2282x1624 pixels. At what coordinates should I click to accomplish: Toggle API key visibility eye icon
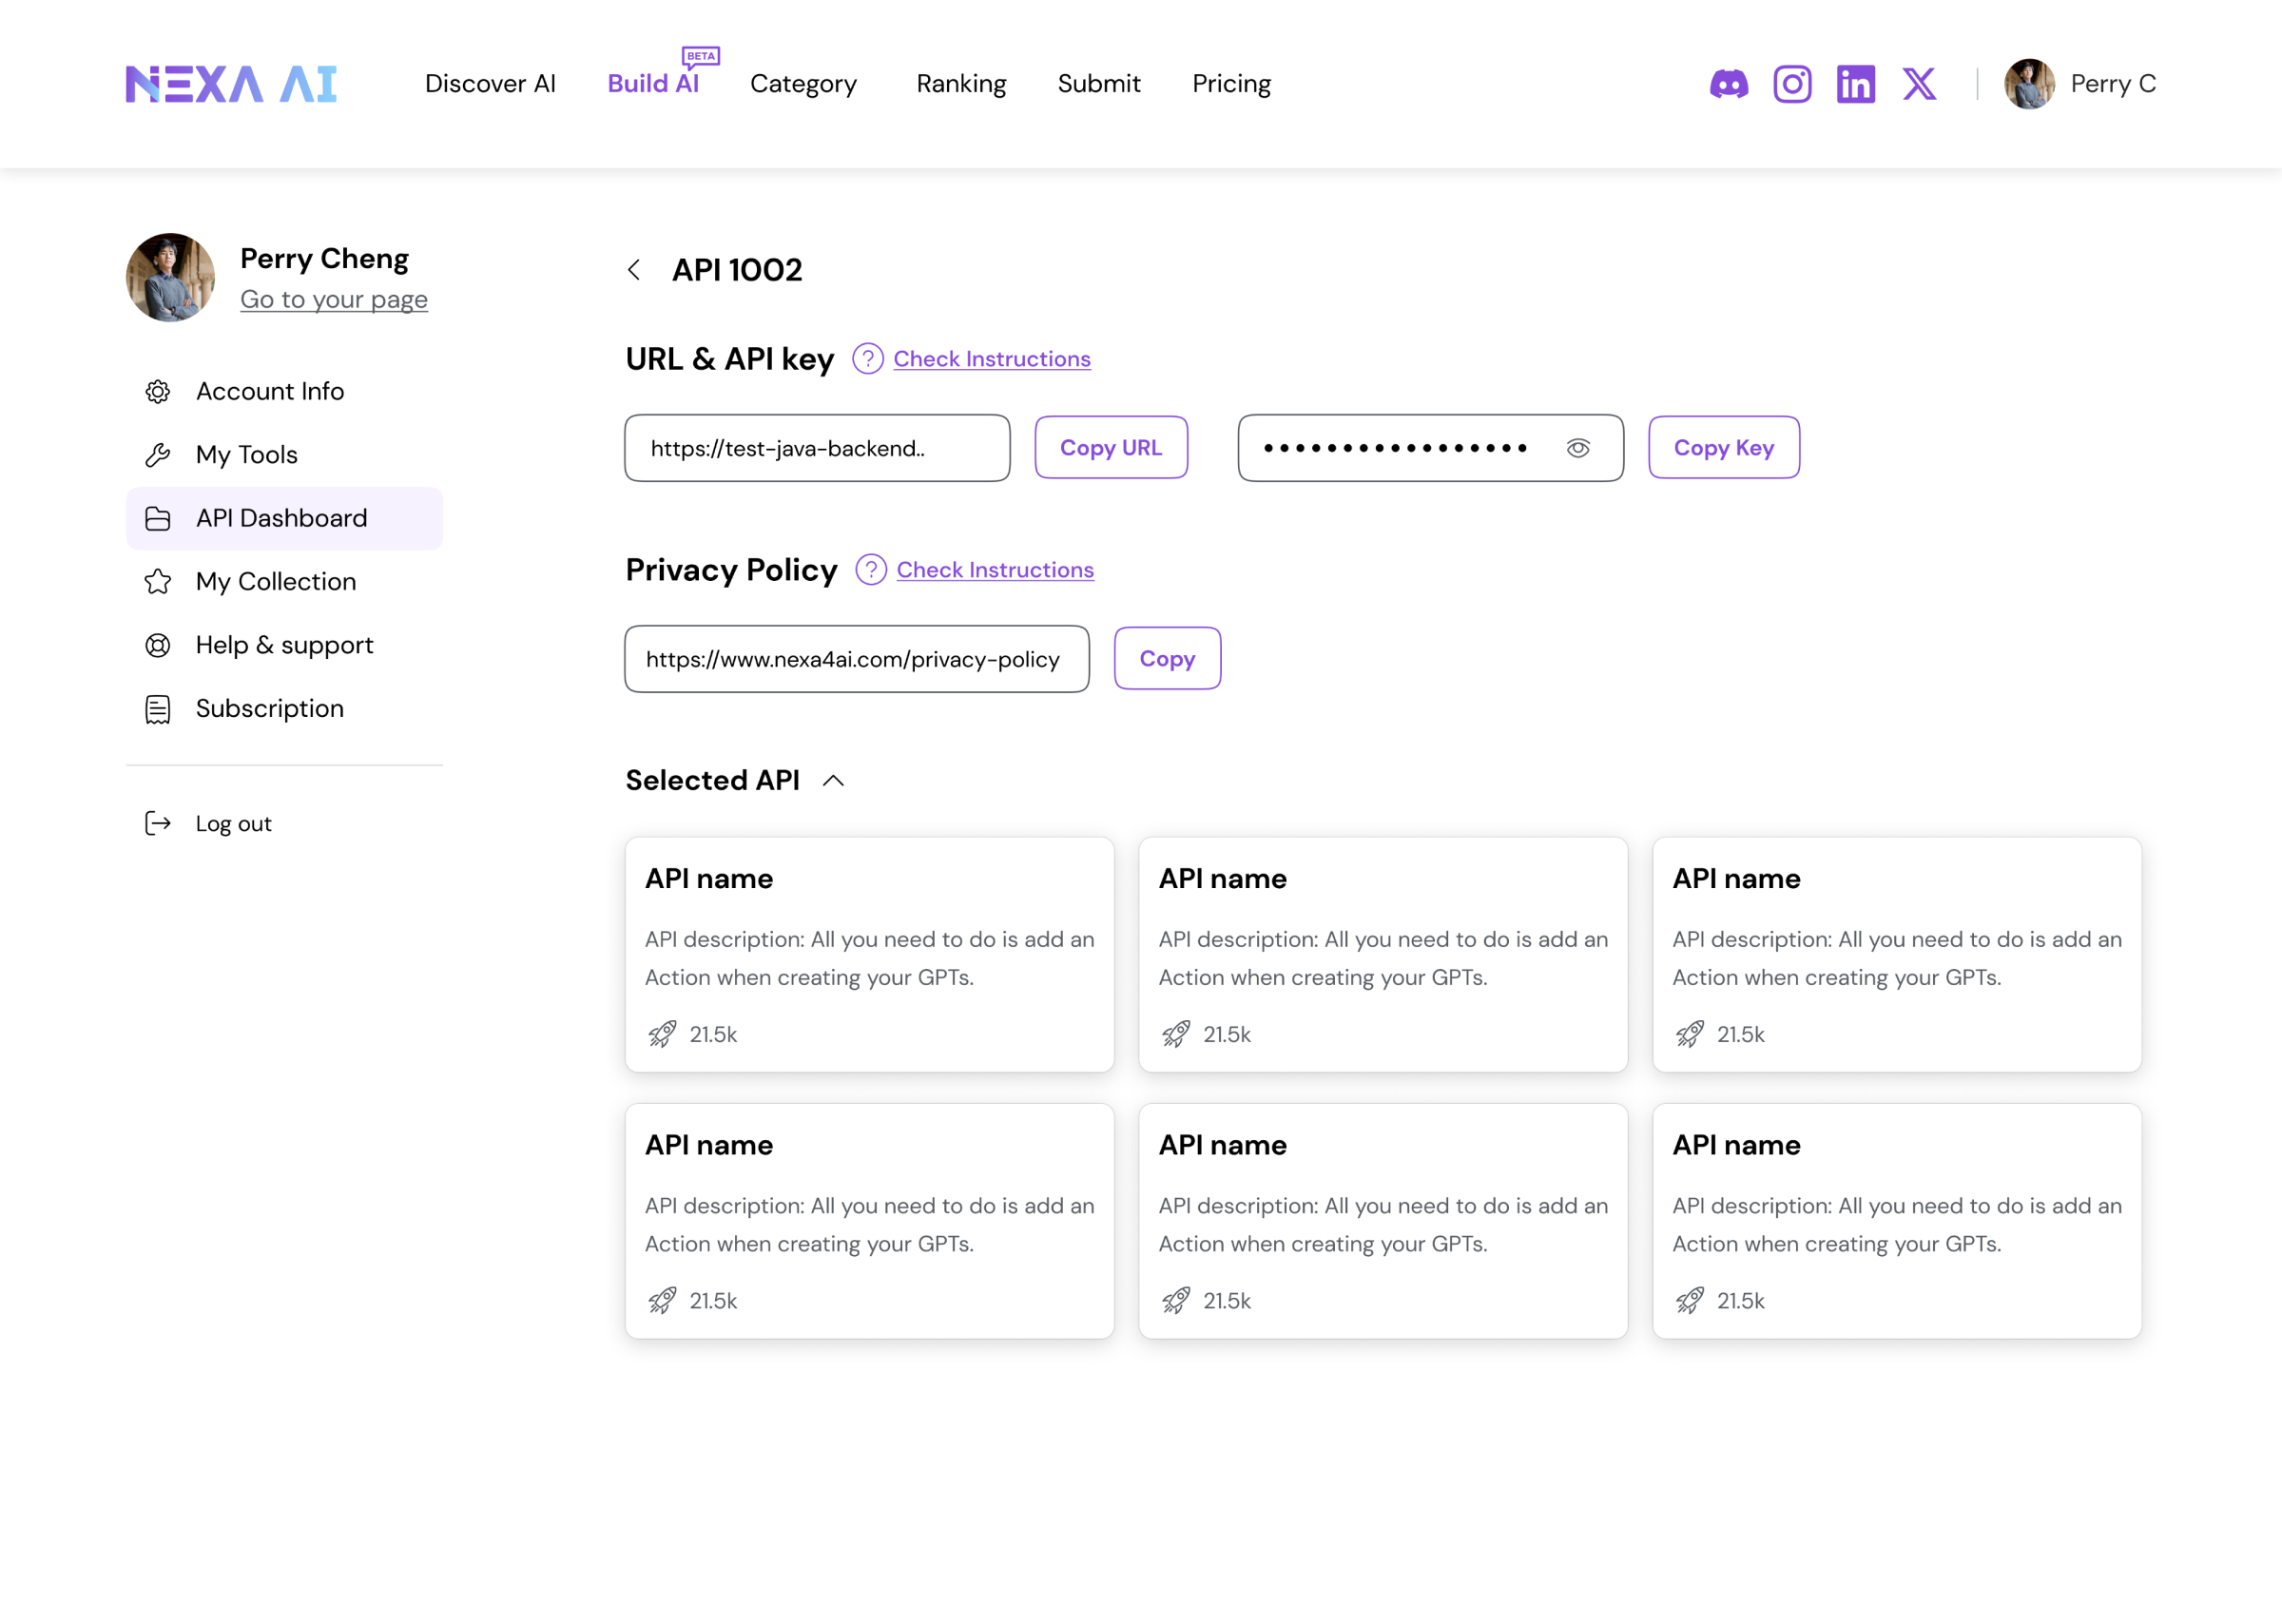[1577, 449]
